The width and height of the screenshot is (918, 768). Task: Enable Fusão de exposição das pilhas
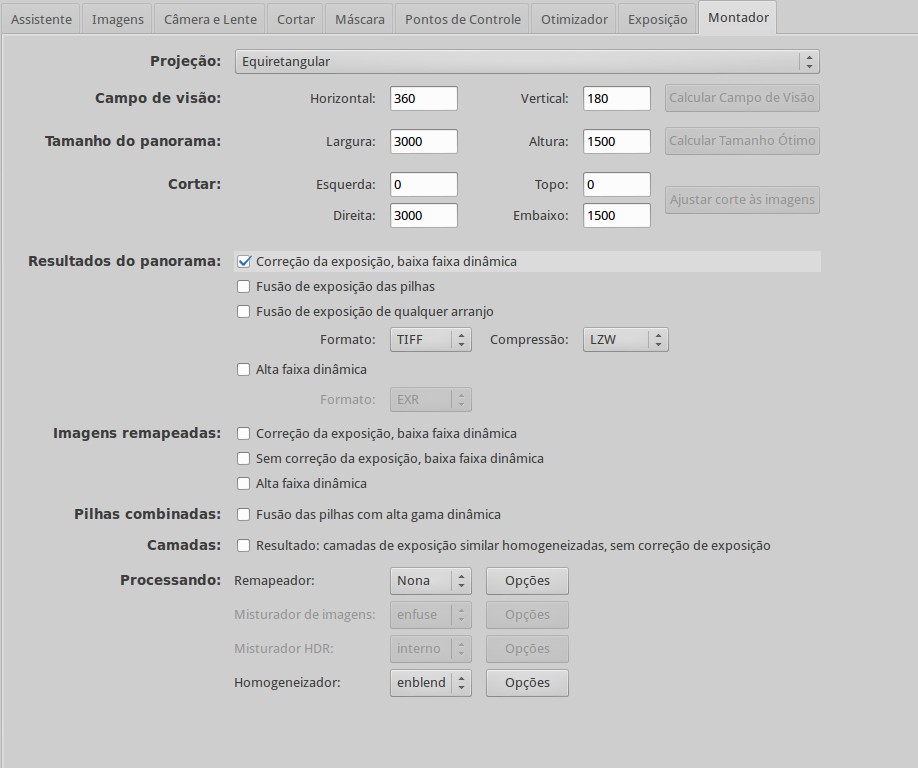pyautogui.click(x=243, y=287)
